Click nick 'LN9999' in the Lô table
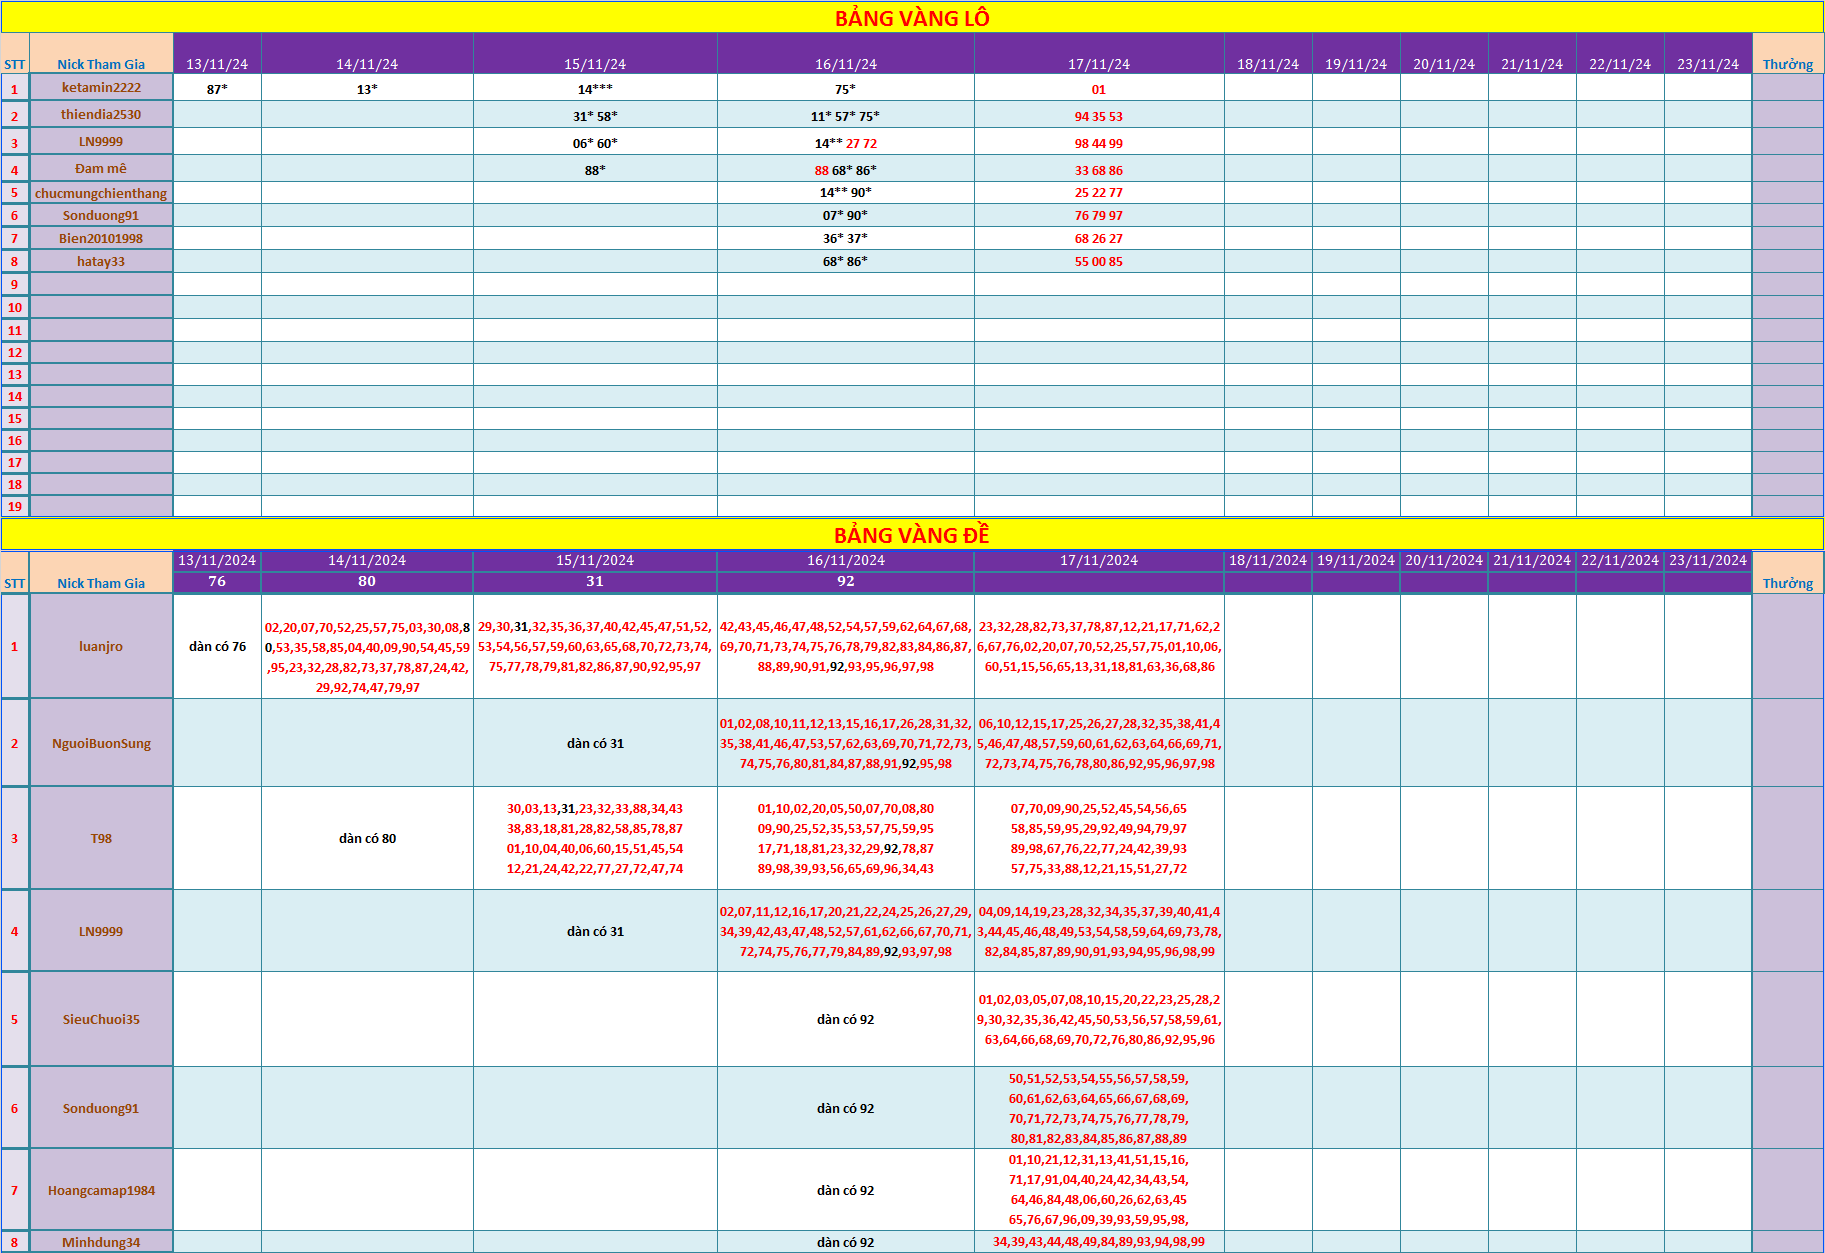 pyautogui.click(x=101, y=141)
